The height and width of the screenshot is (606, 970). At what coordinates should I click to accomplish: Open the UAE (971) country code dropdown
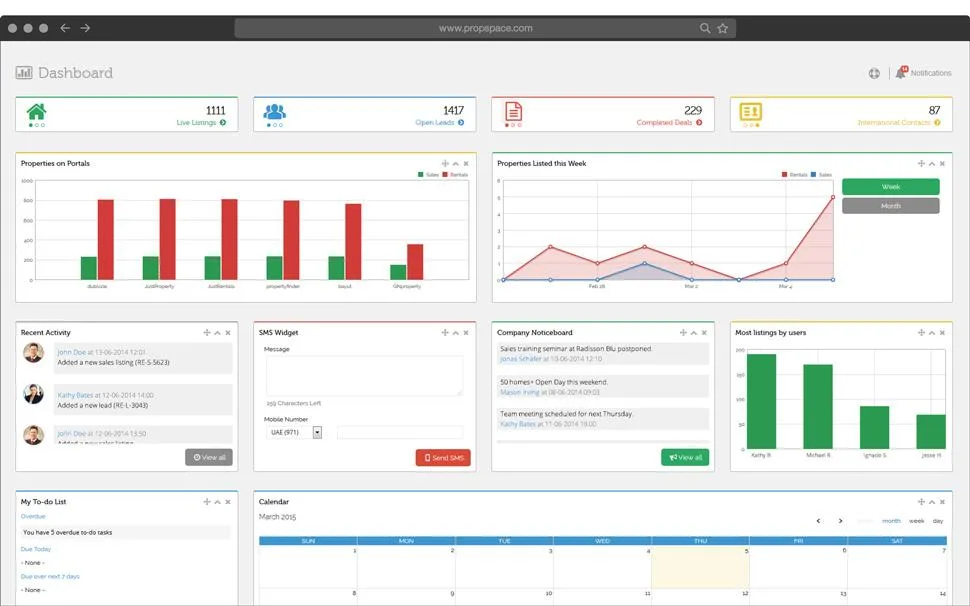coord(294,432)
